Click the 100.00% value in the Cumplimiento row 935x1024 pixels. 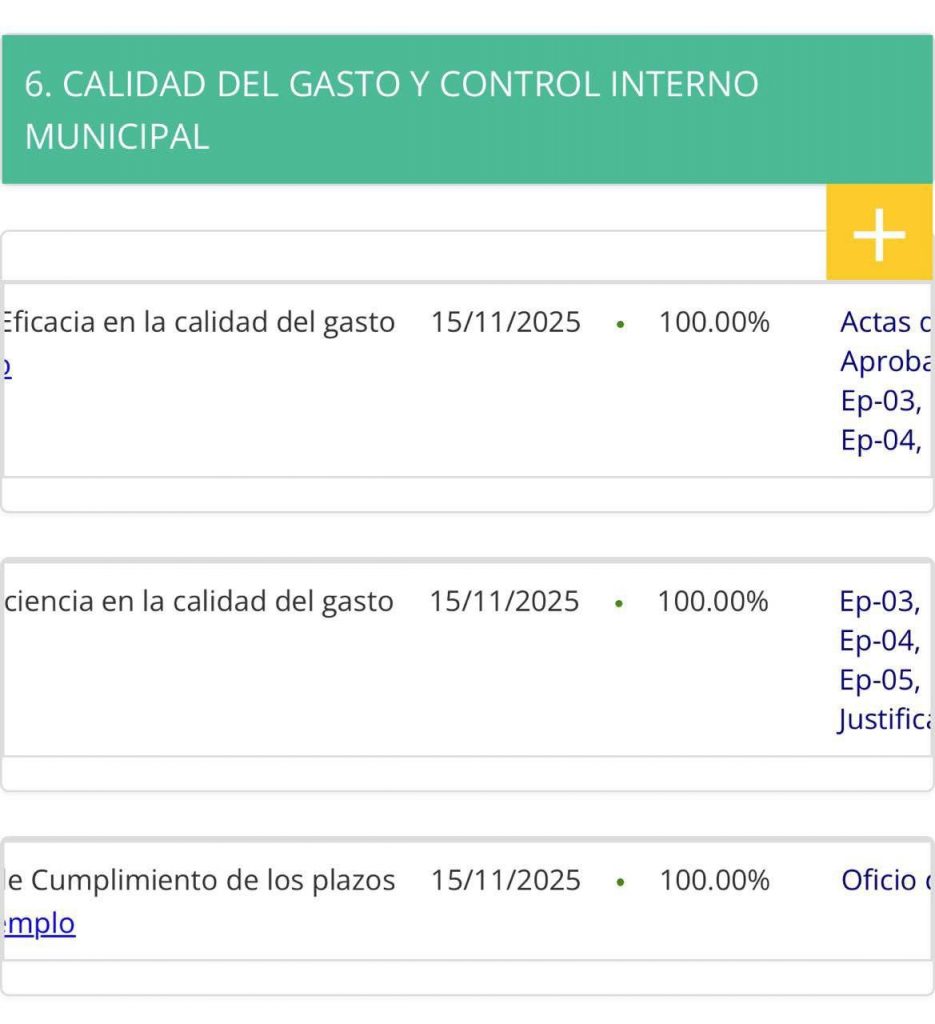point(714,881)
